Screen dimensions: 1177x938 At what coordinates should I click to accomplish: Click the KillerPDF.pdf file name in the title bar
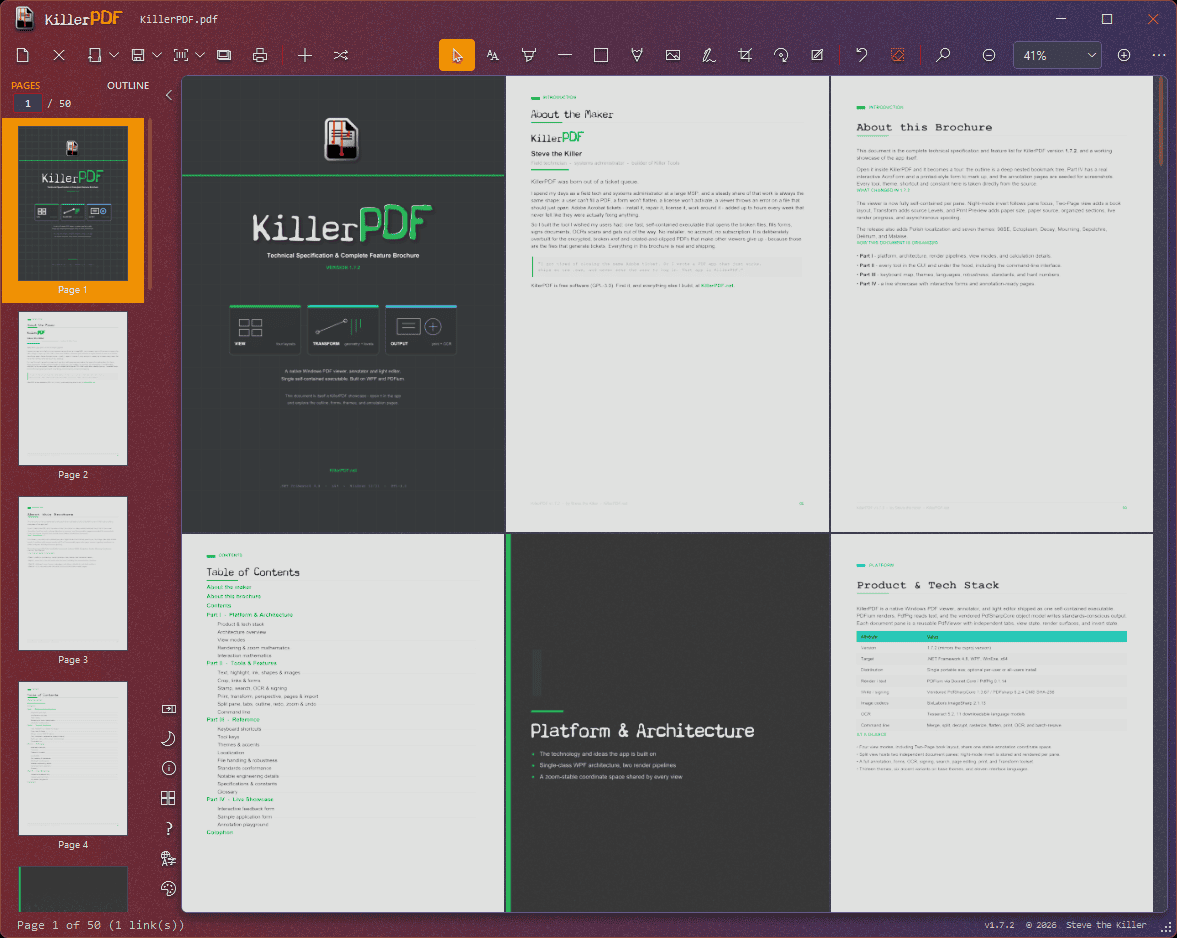point(179,20)
